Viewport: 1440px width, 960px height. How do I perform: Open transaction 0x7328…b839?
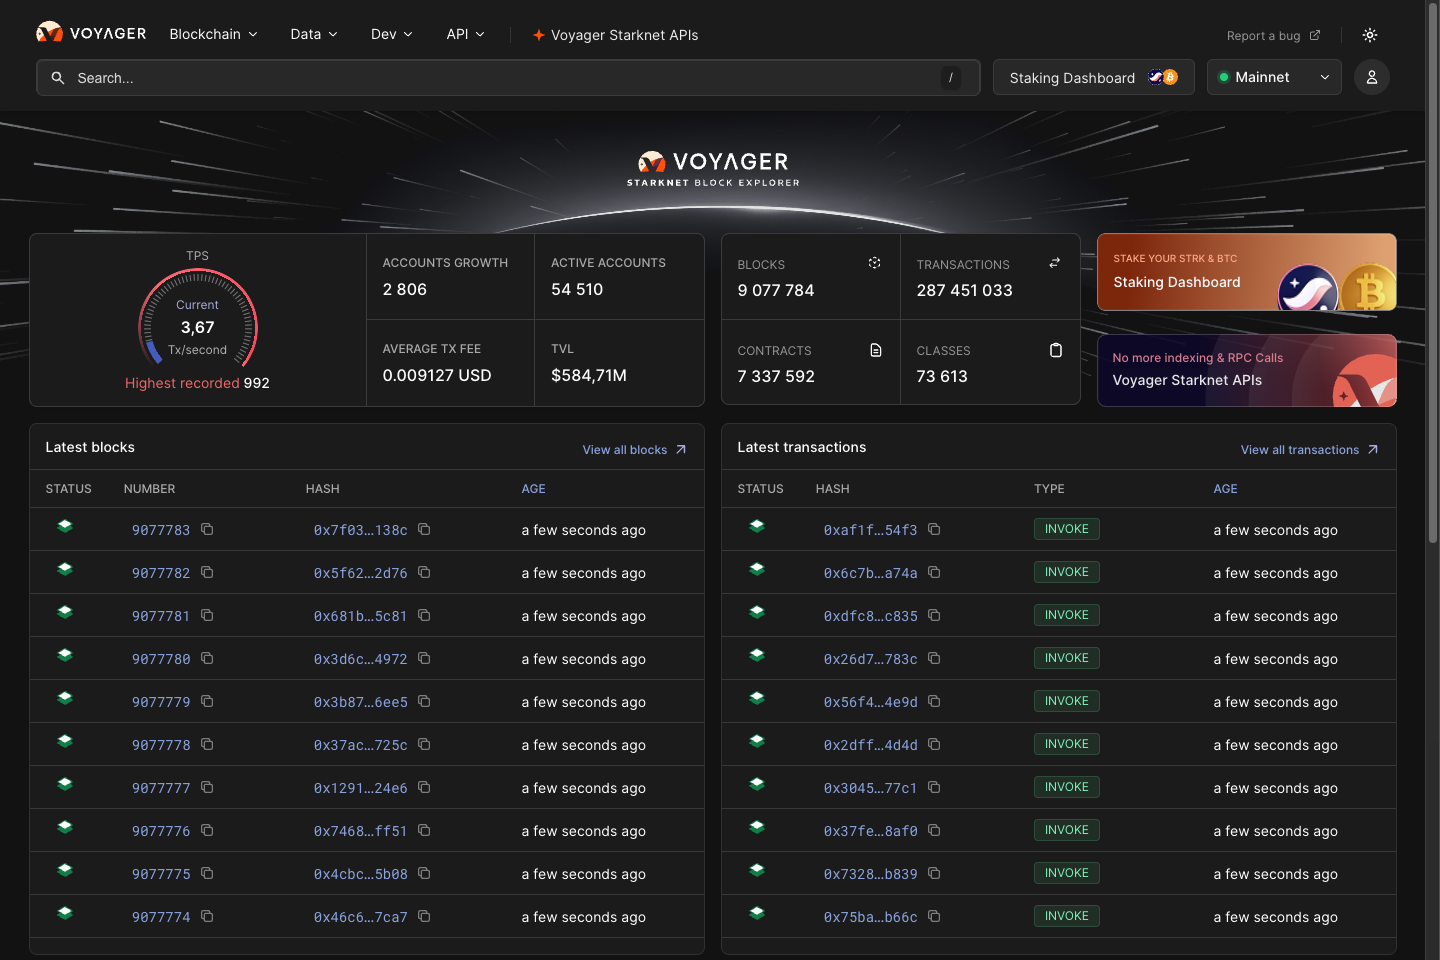click(x=870, y=874)
